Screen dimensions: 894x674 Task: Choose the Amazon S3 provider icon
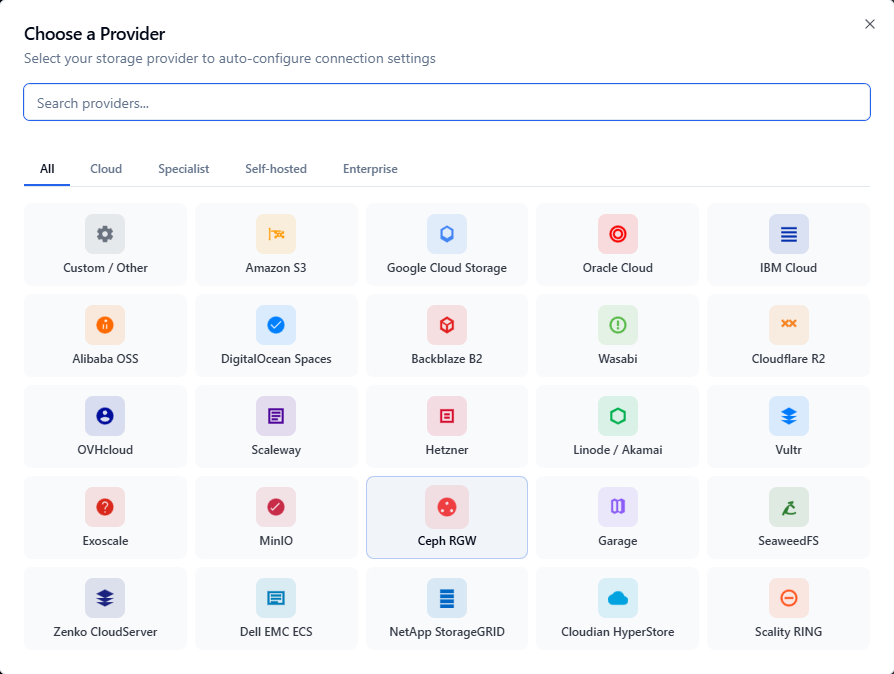(x=276, y=234)
